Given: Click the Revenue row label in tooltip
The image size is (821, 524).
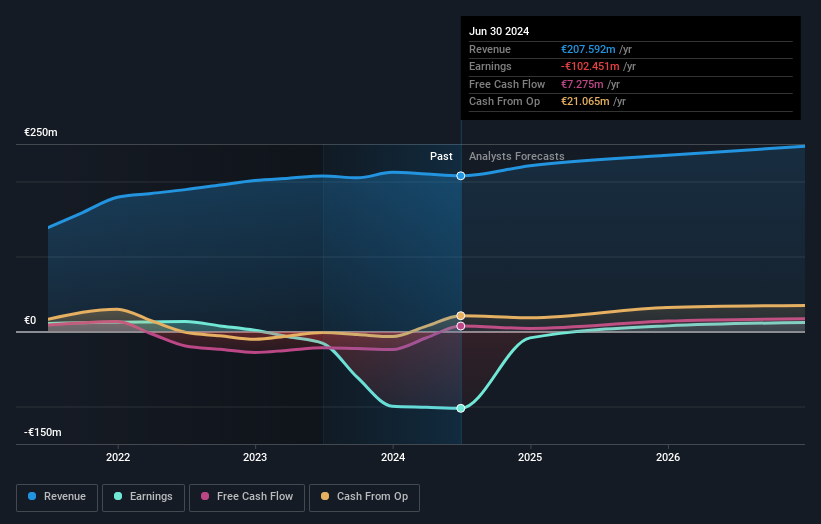Looking at the screenshot, I should [490, 49].
